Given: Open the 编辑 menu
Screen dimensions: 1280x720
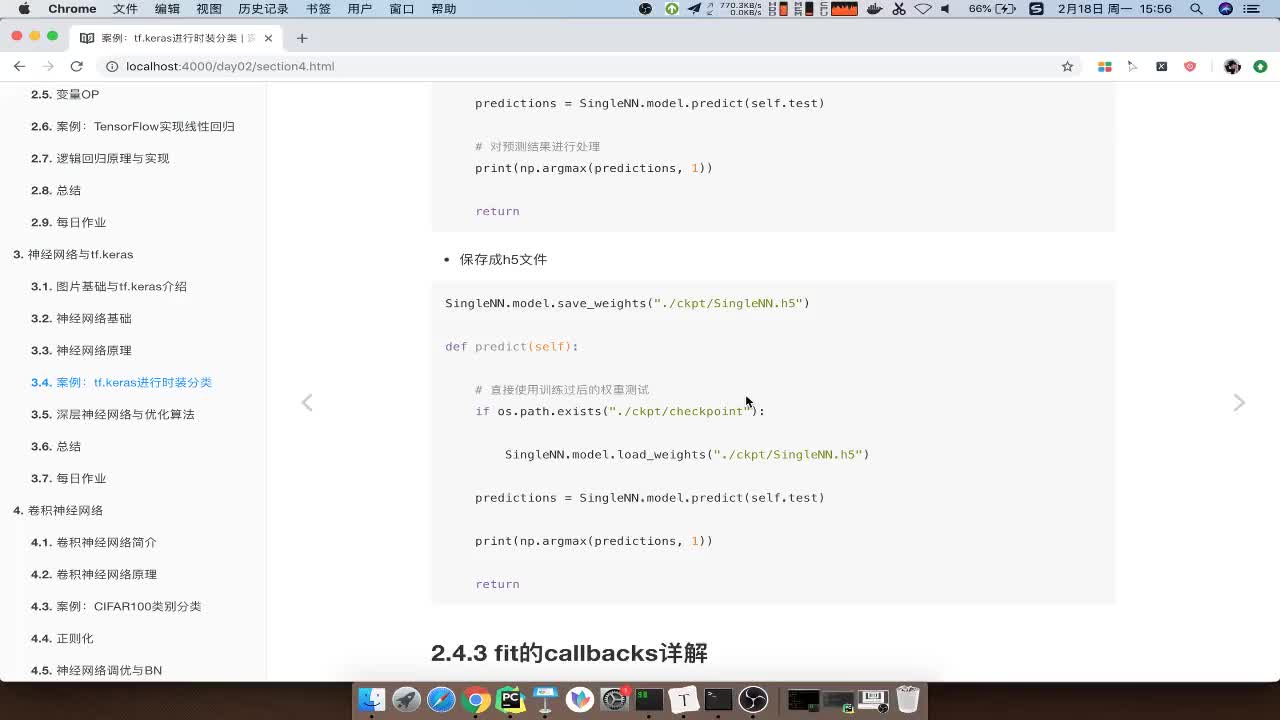Looking at the screenshot, I should [x=167, y=9].
